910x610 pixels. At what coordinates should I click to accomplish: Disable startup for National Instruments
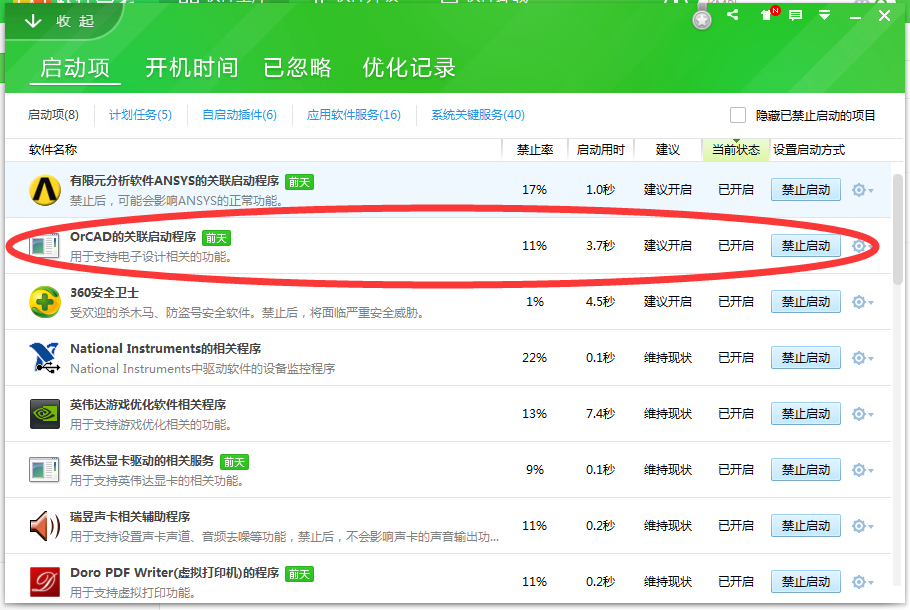806,358
